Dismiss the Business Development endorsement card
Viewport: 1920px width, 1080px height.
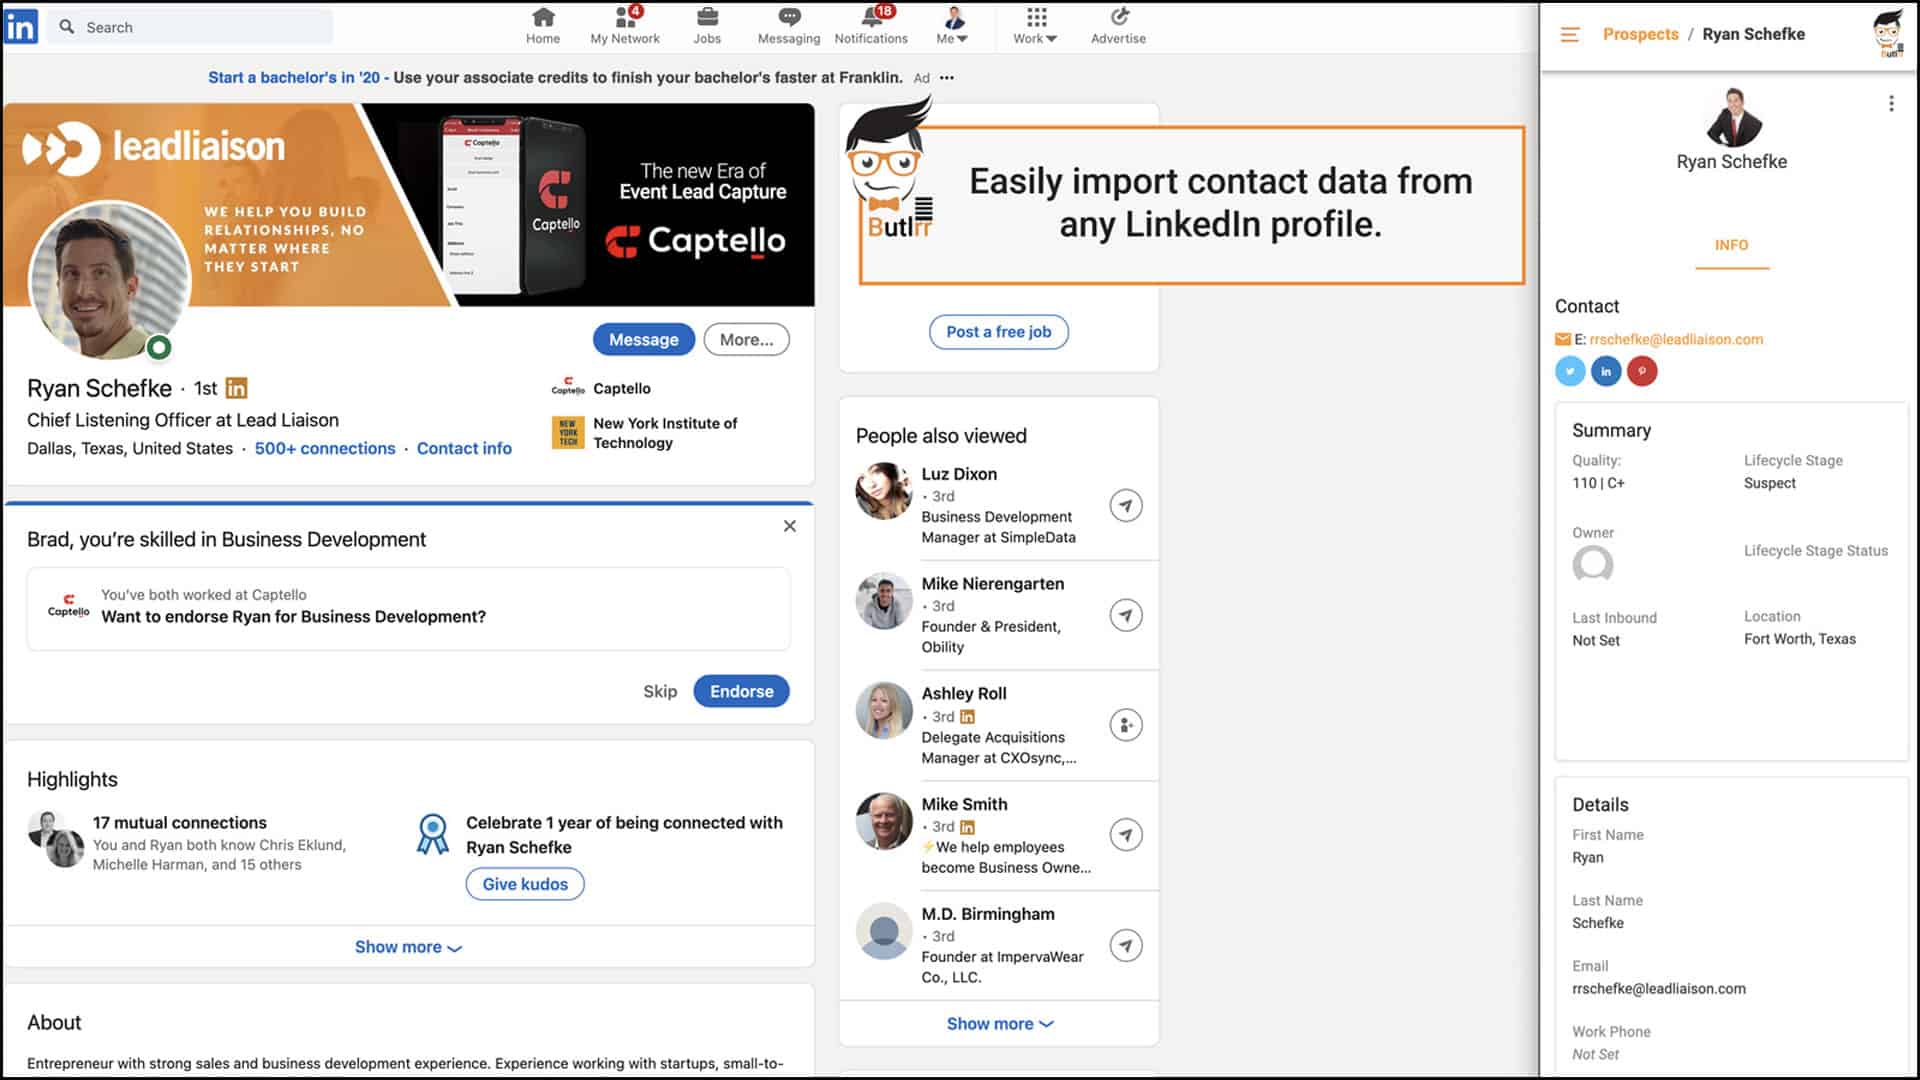[x=790, y=526]
